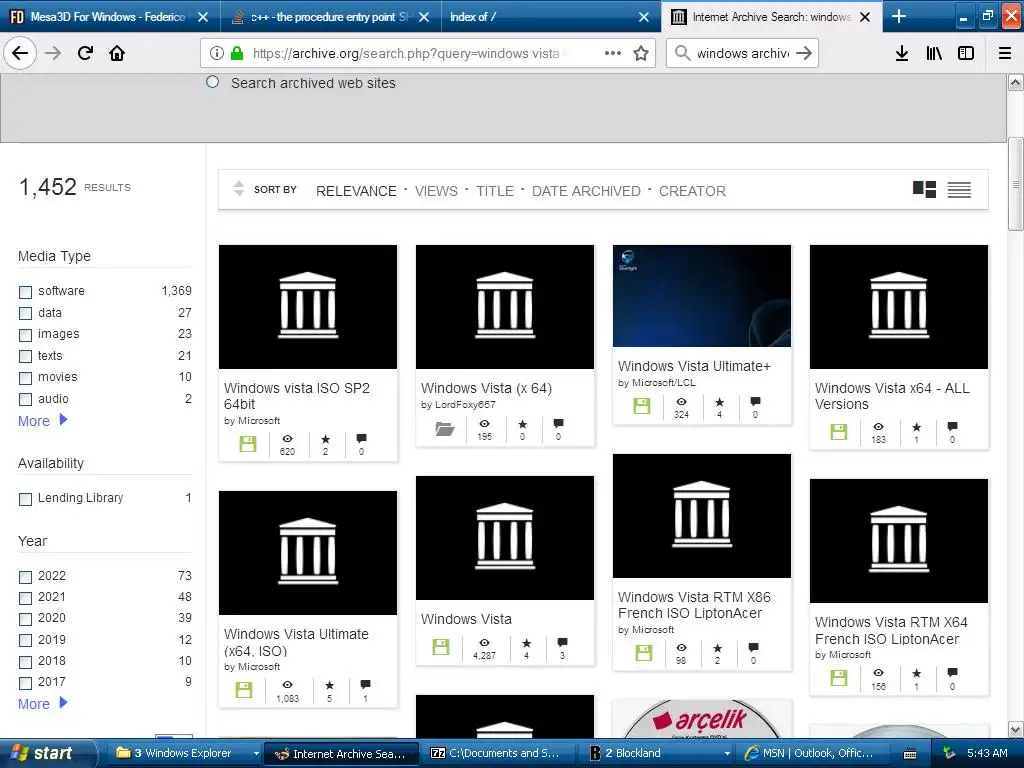Image resolution: width=1024 pixels, height=768 pixels.
Task: Click the windows archive search box
Action: pos(743,53)
